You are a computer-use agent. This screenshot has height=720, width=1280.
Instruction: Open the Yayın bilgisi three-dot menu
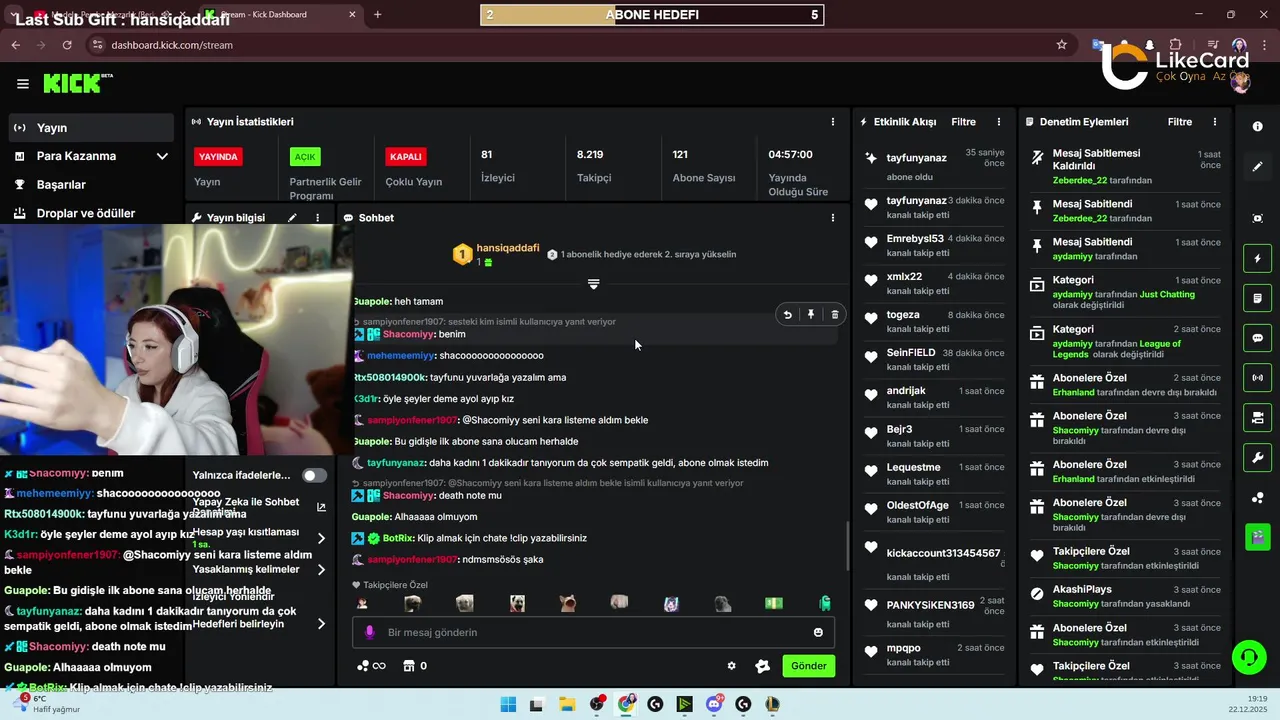[x=318, y=217]
